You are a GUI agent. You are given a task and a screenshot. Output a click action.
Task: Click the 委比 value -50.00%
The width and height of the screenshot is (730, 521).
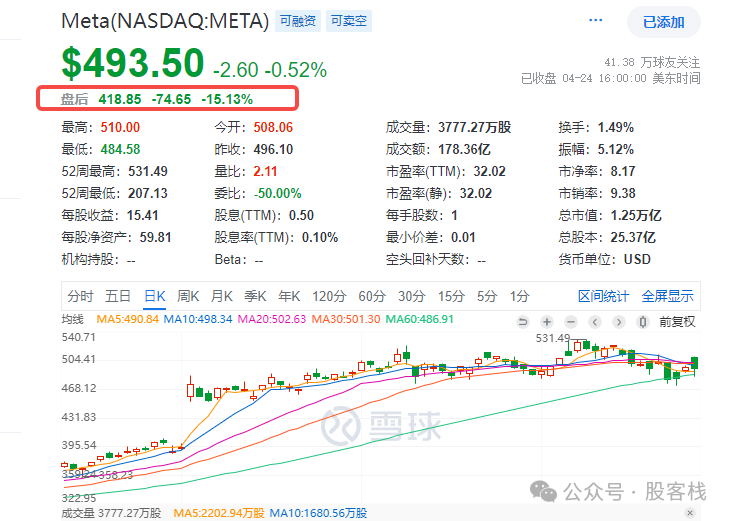[x=277, y=193]
